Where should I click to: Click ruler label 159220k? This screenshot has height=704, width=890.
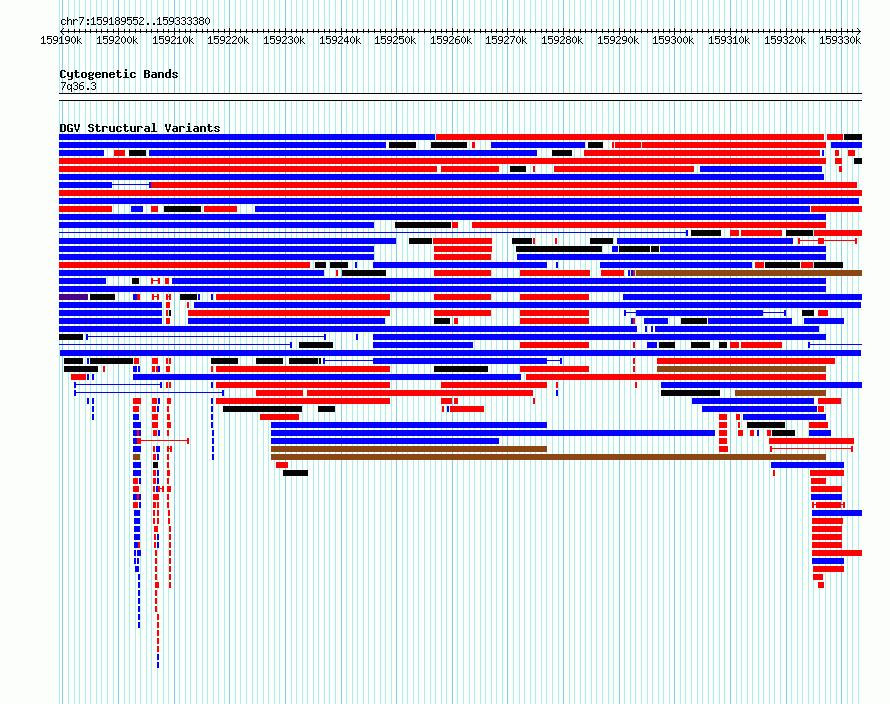[228, 40]
